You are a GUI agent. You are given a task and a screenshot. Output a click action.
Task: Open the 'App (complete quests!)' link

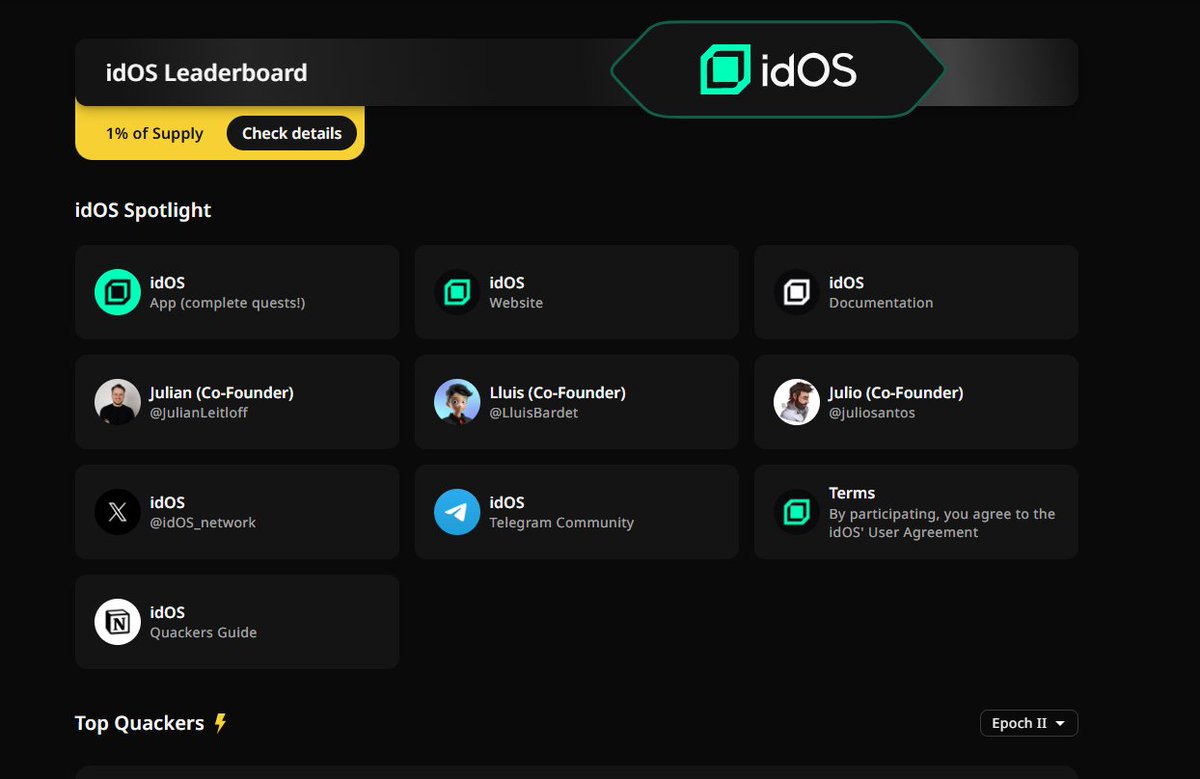(x=227, y=303)
